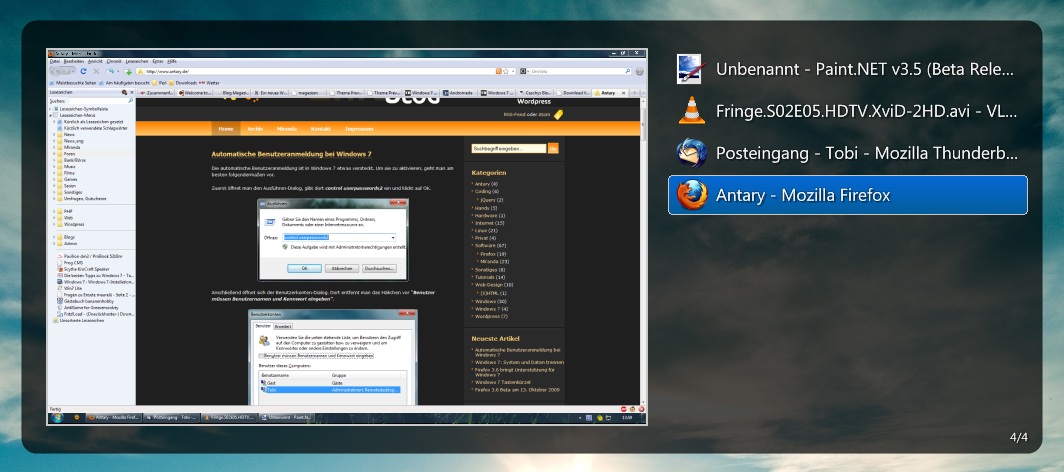Reload the page in the Firefox preview
The image size is (1064, 472).
[x=83, y=71]
